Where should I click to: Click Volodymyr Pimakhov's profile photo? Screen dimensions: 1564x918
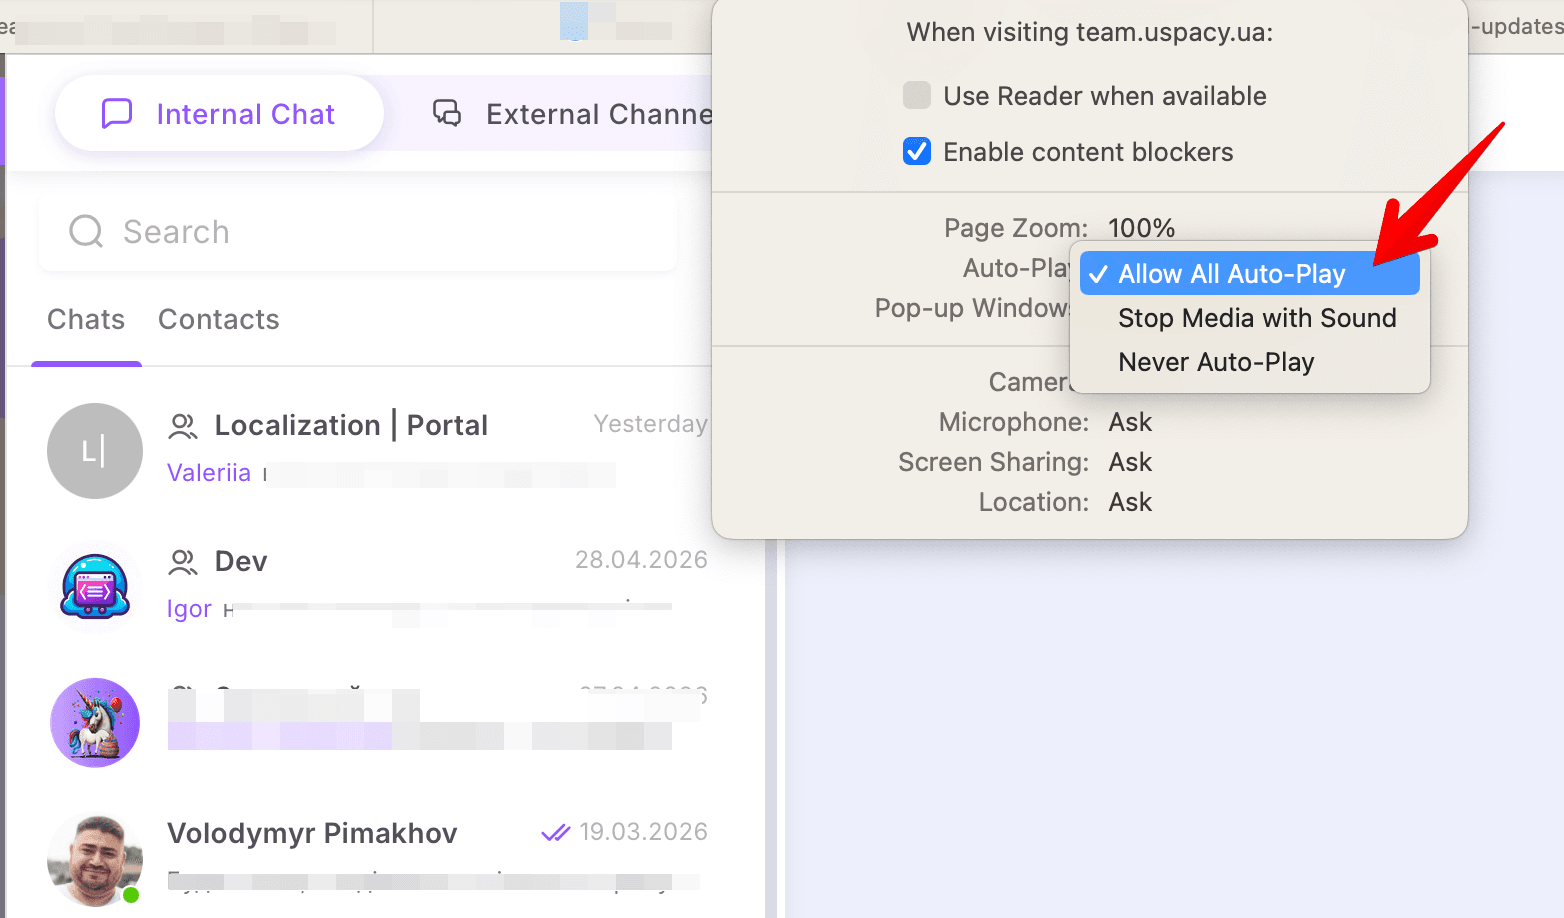(95, 860)
